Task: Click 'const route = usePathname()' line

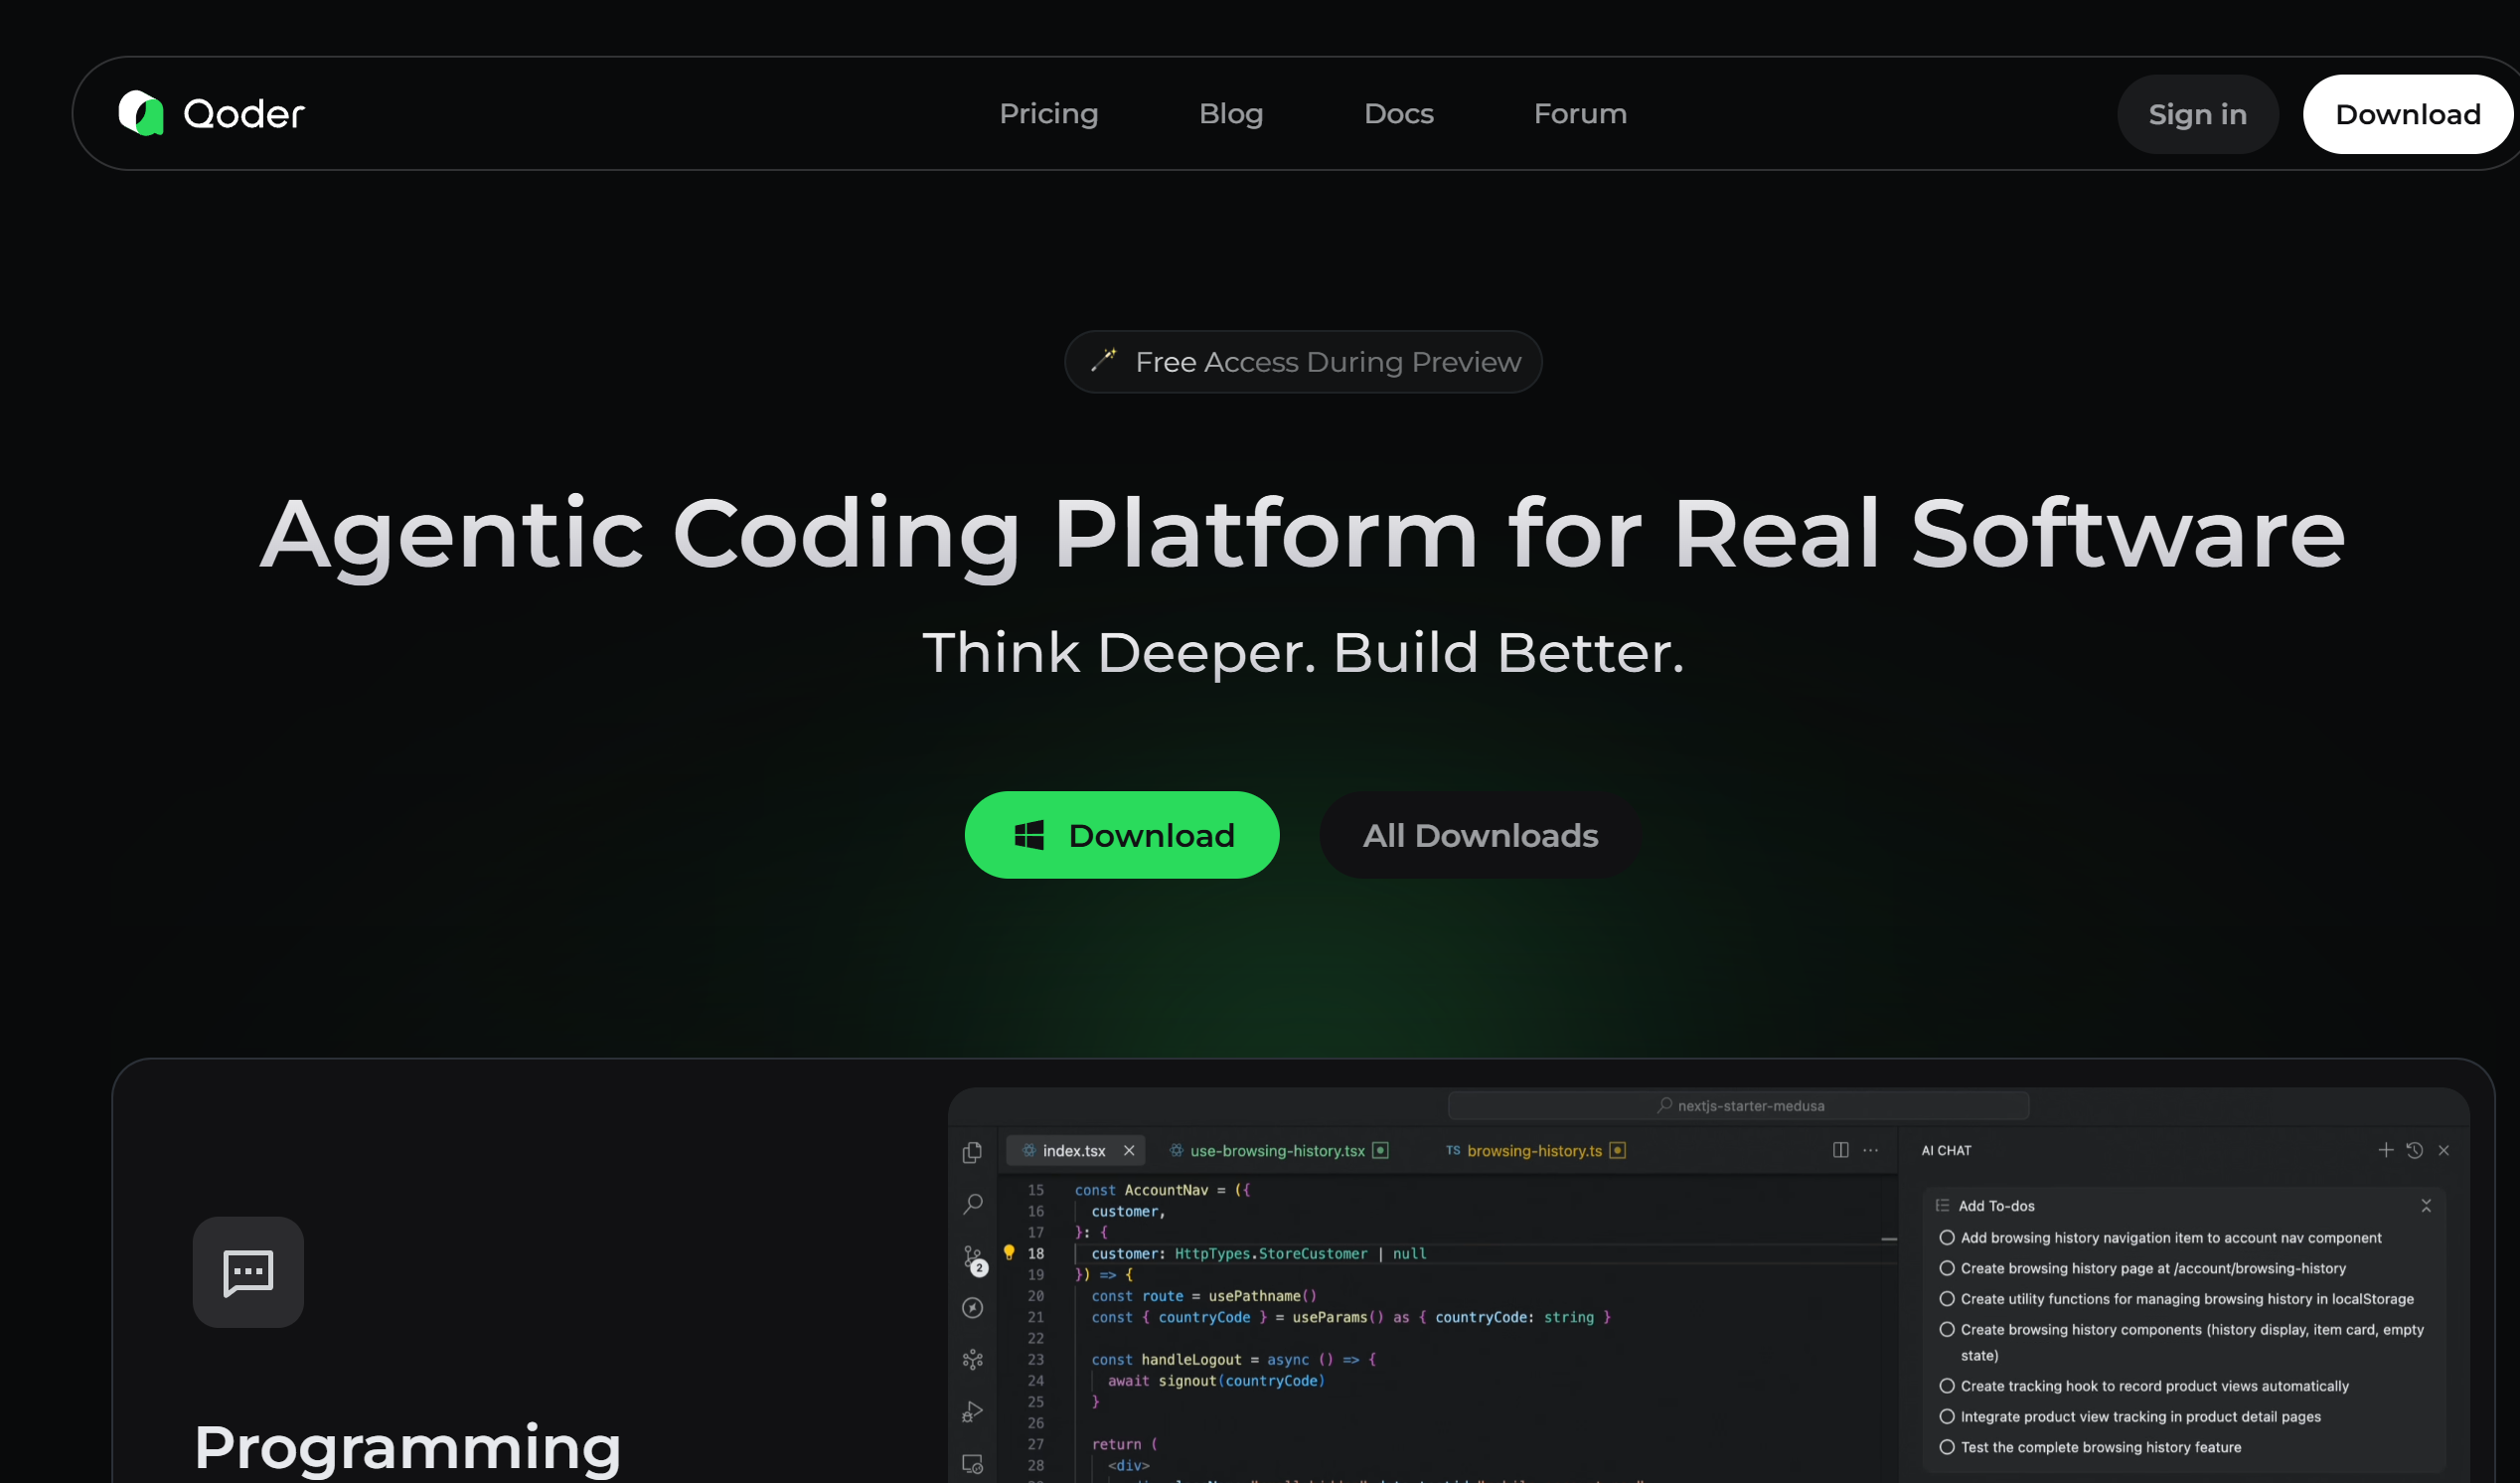Action: coord(1204,1296)
